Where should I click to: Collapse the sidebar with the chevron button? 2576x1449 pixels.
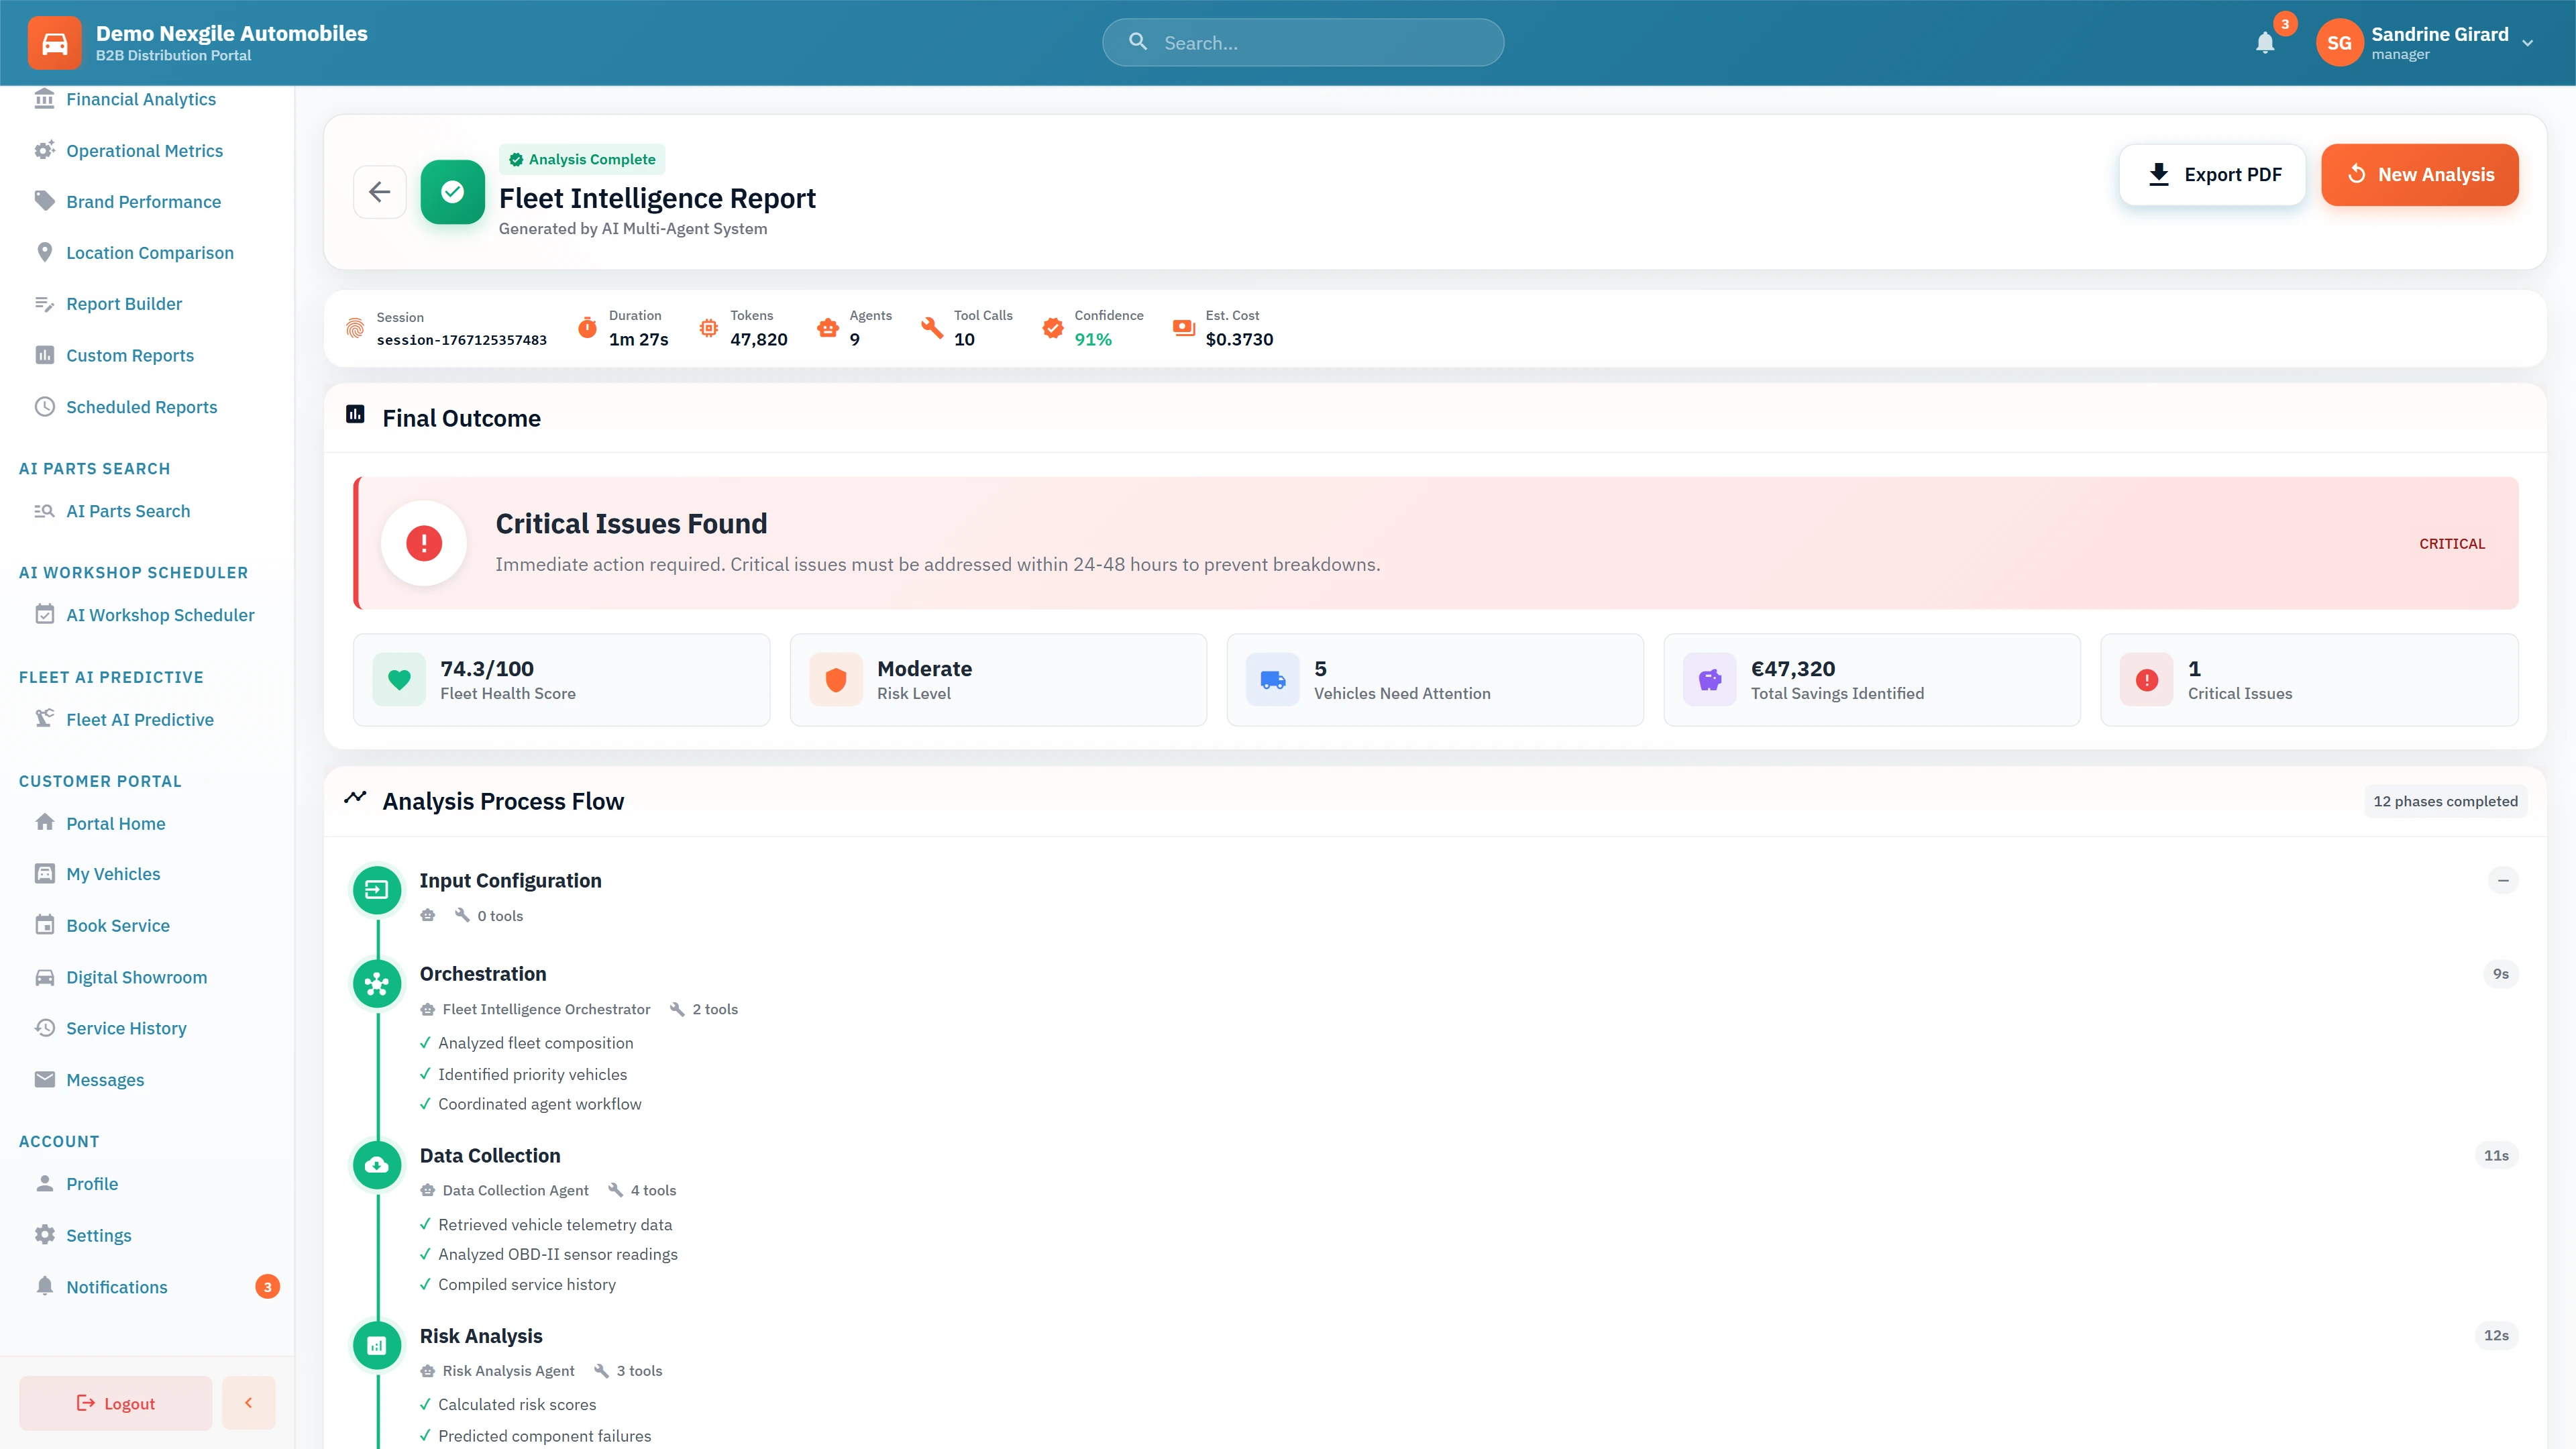click(x=248, y=1402)
